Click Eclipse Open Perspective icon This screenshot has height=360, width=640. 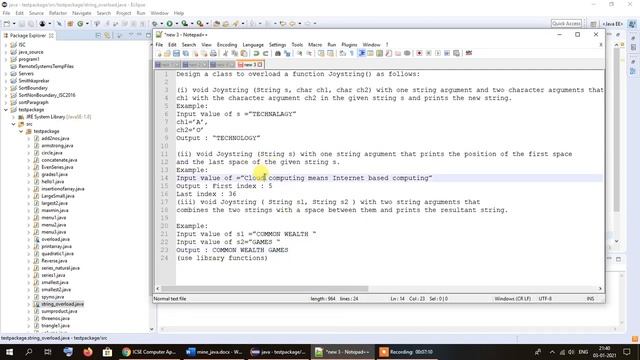[x=593, y=24]
